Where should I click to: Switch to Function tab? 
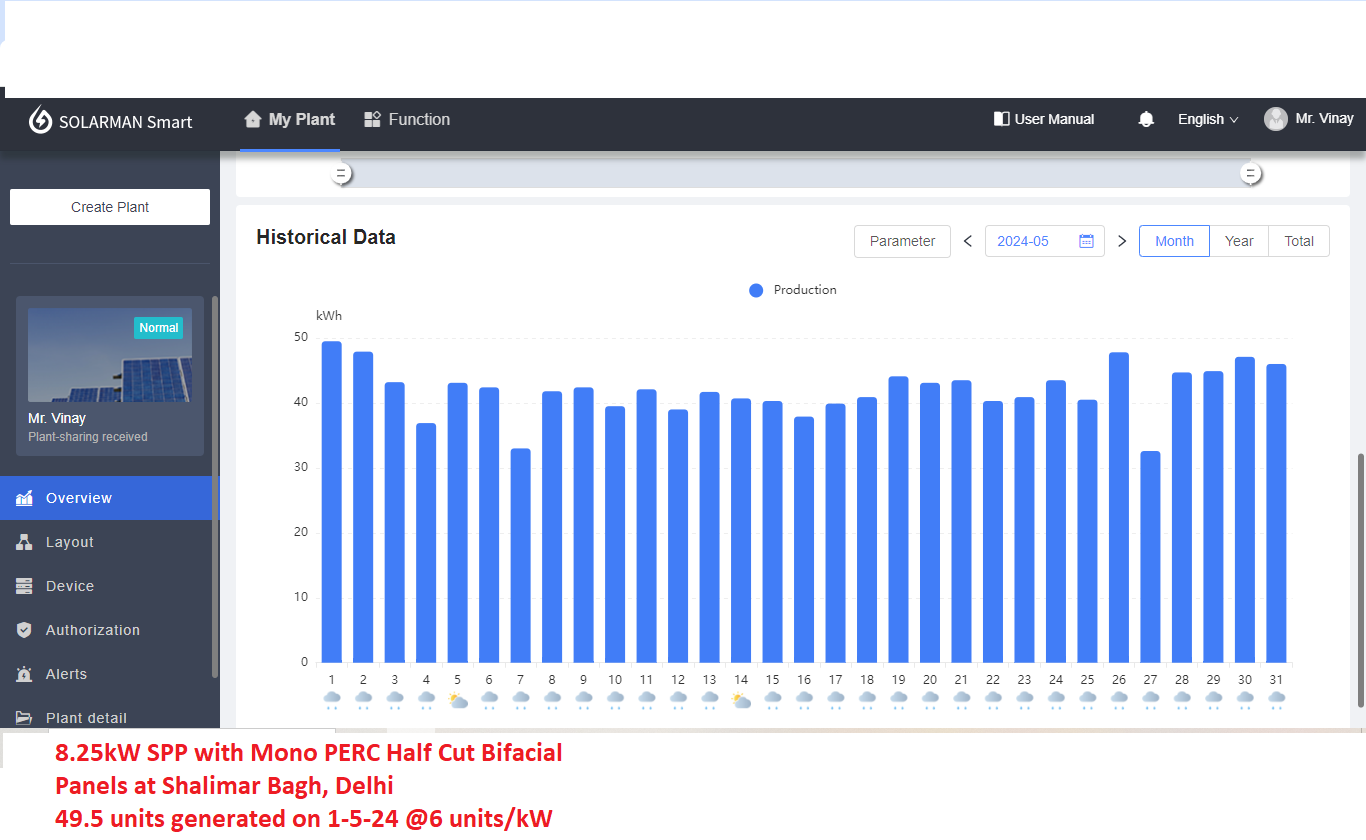point(407,120)
